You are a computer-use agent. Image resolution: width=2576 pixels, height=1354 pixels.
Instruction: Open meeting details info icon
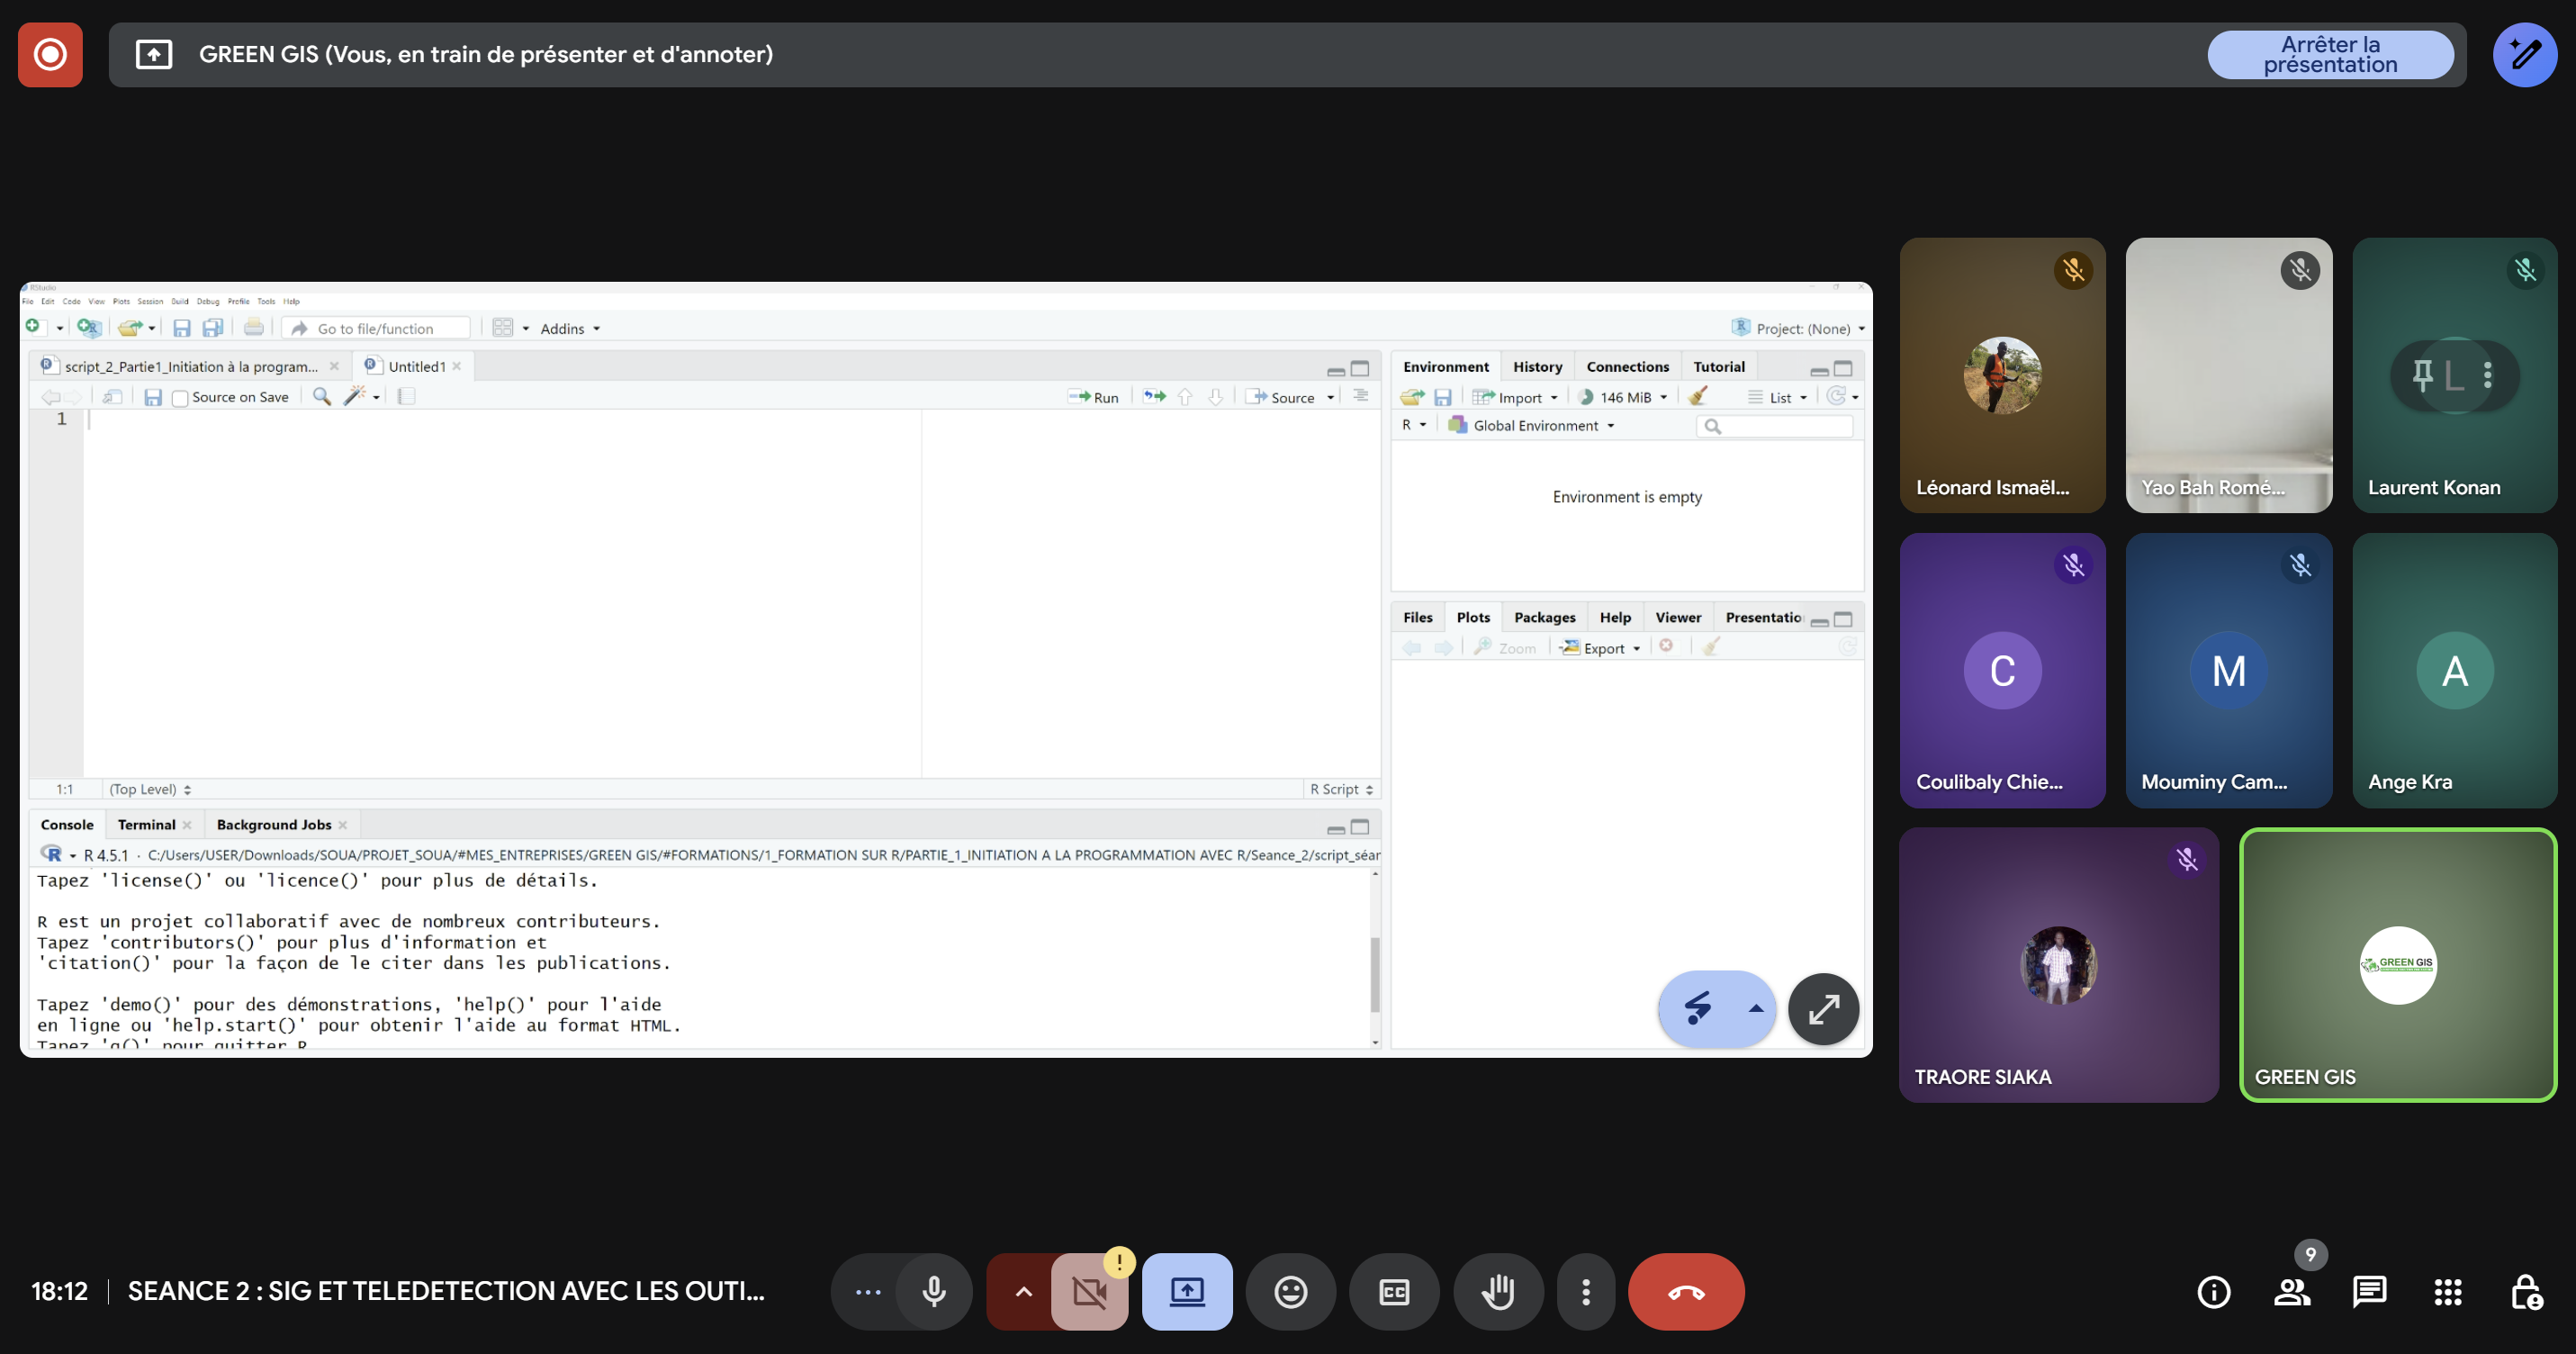pos(2213,1292)
